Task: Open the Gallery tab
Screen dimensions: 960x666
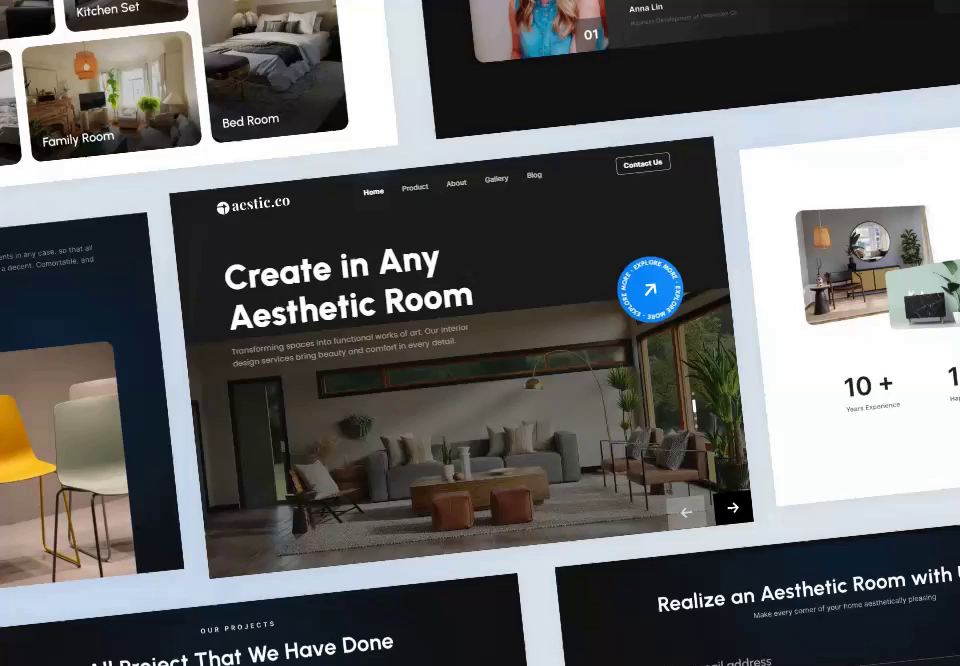Action: [496, 179]
